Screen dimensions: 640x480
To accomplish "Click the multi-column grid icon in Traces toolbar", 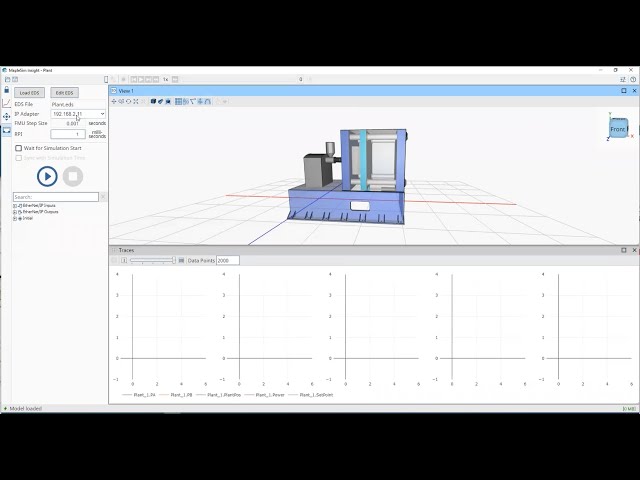I will click(x=181, y=260).
